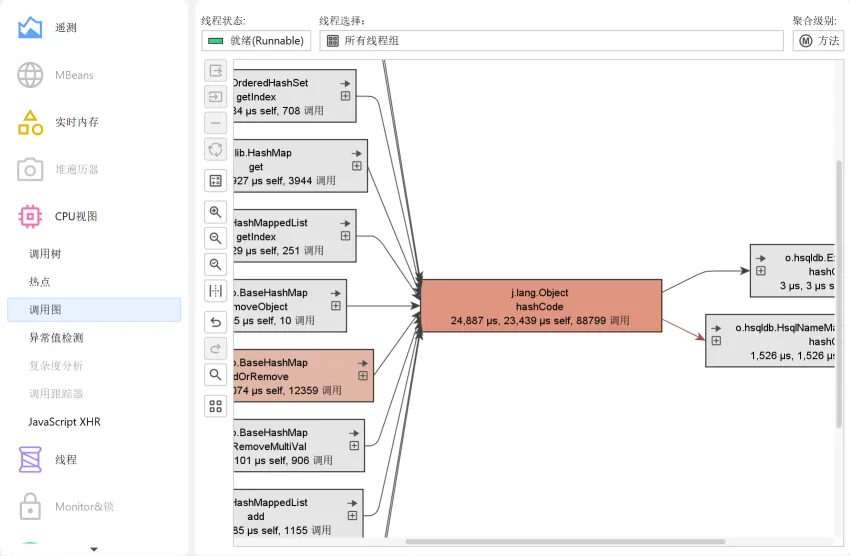
Task: Click the arrow icon on the dOrRemove node
Action: [363, 363]
